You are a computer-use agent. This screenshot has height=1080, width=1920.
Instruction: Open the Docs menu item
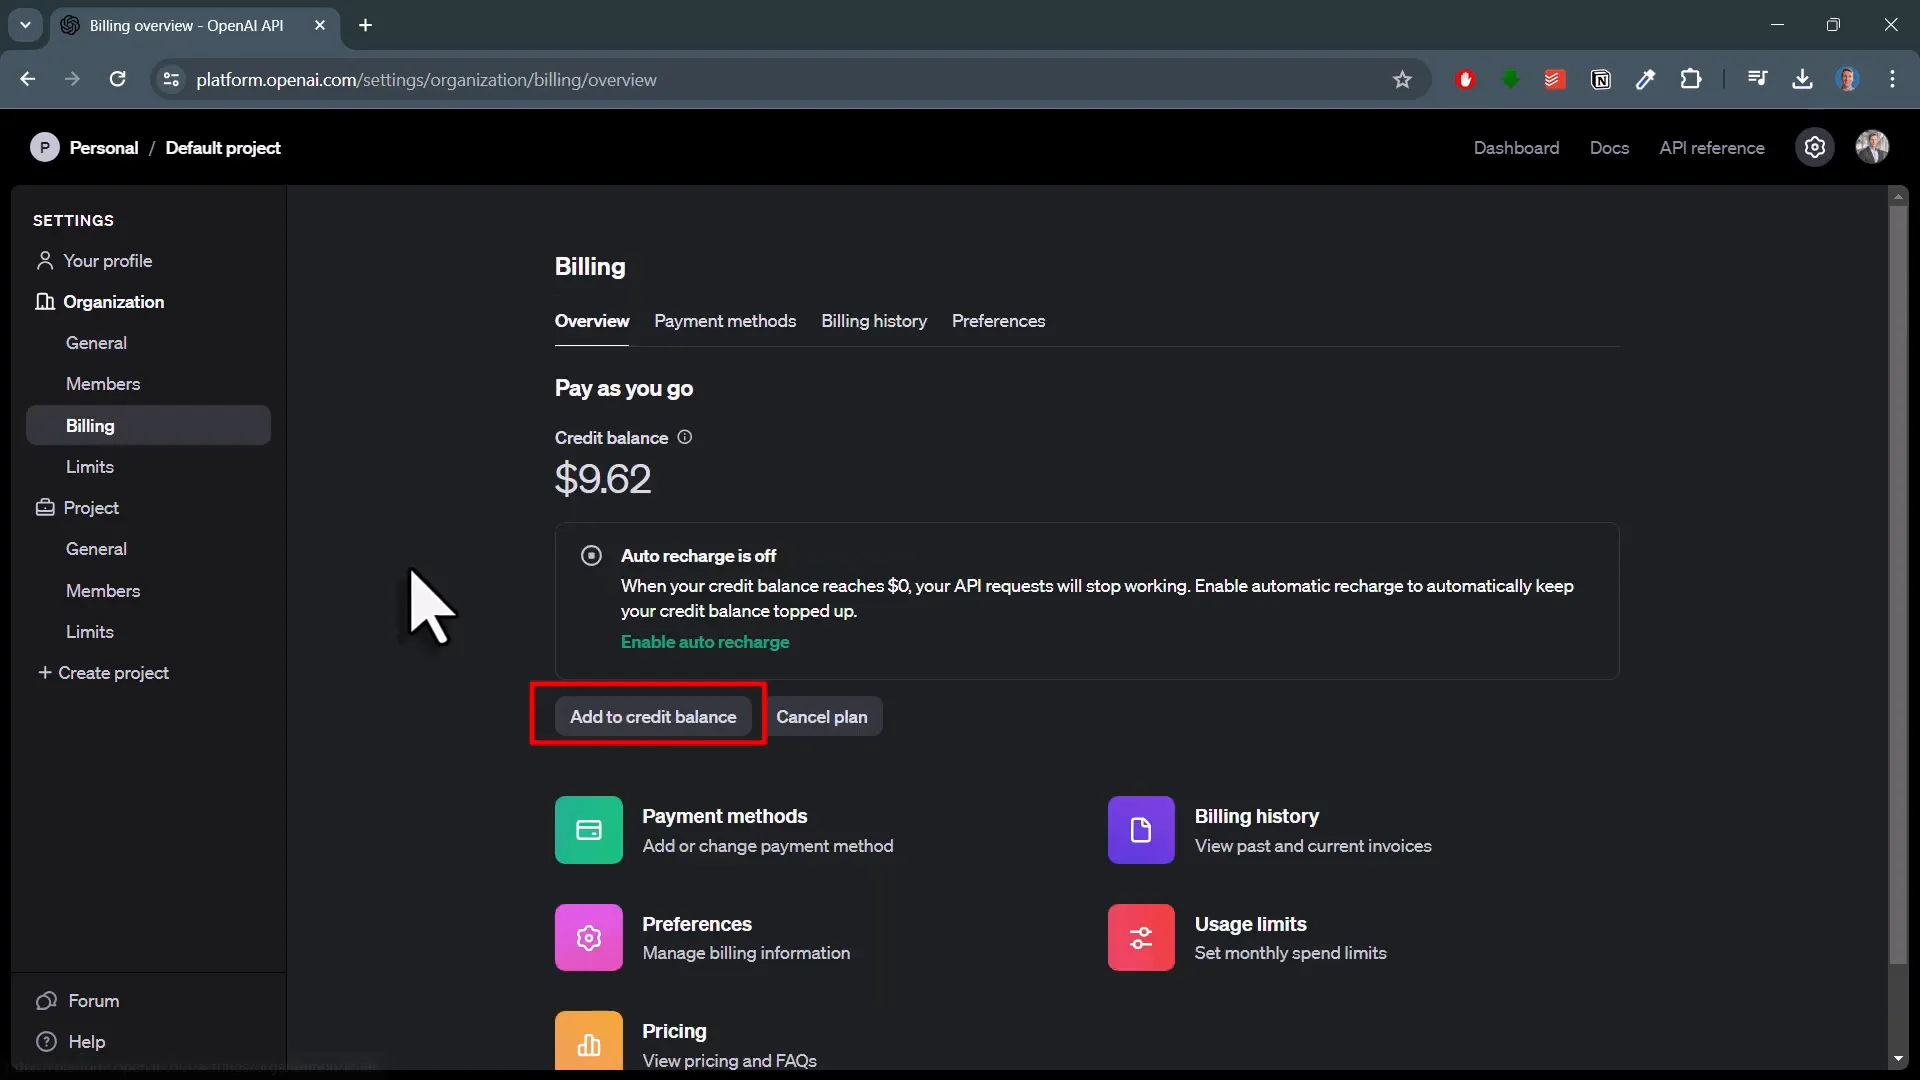[x=1609, y=147]
